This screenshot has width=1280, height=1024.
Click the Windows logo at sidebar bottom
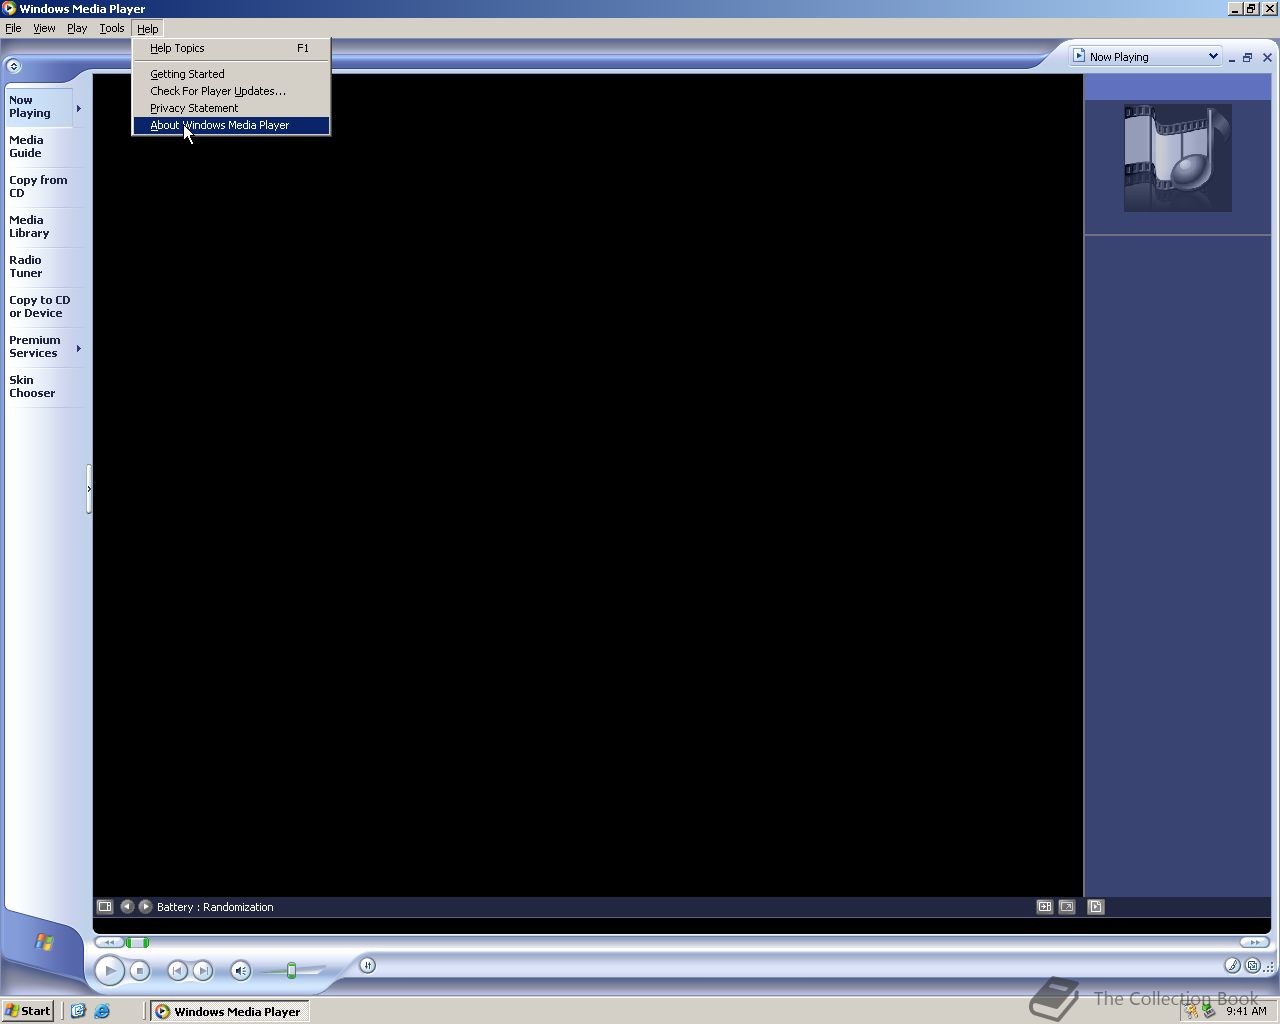click(44, 942)
